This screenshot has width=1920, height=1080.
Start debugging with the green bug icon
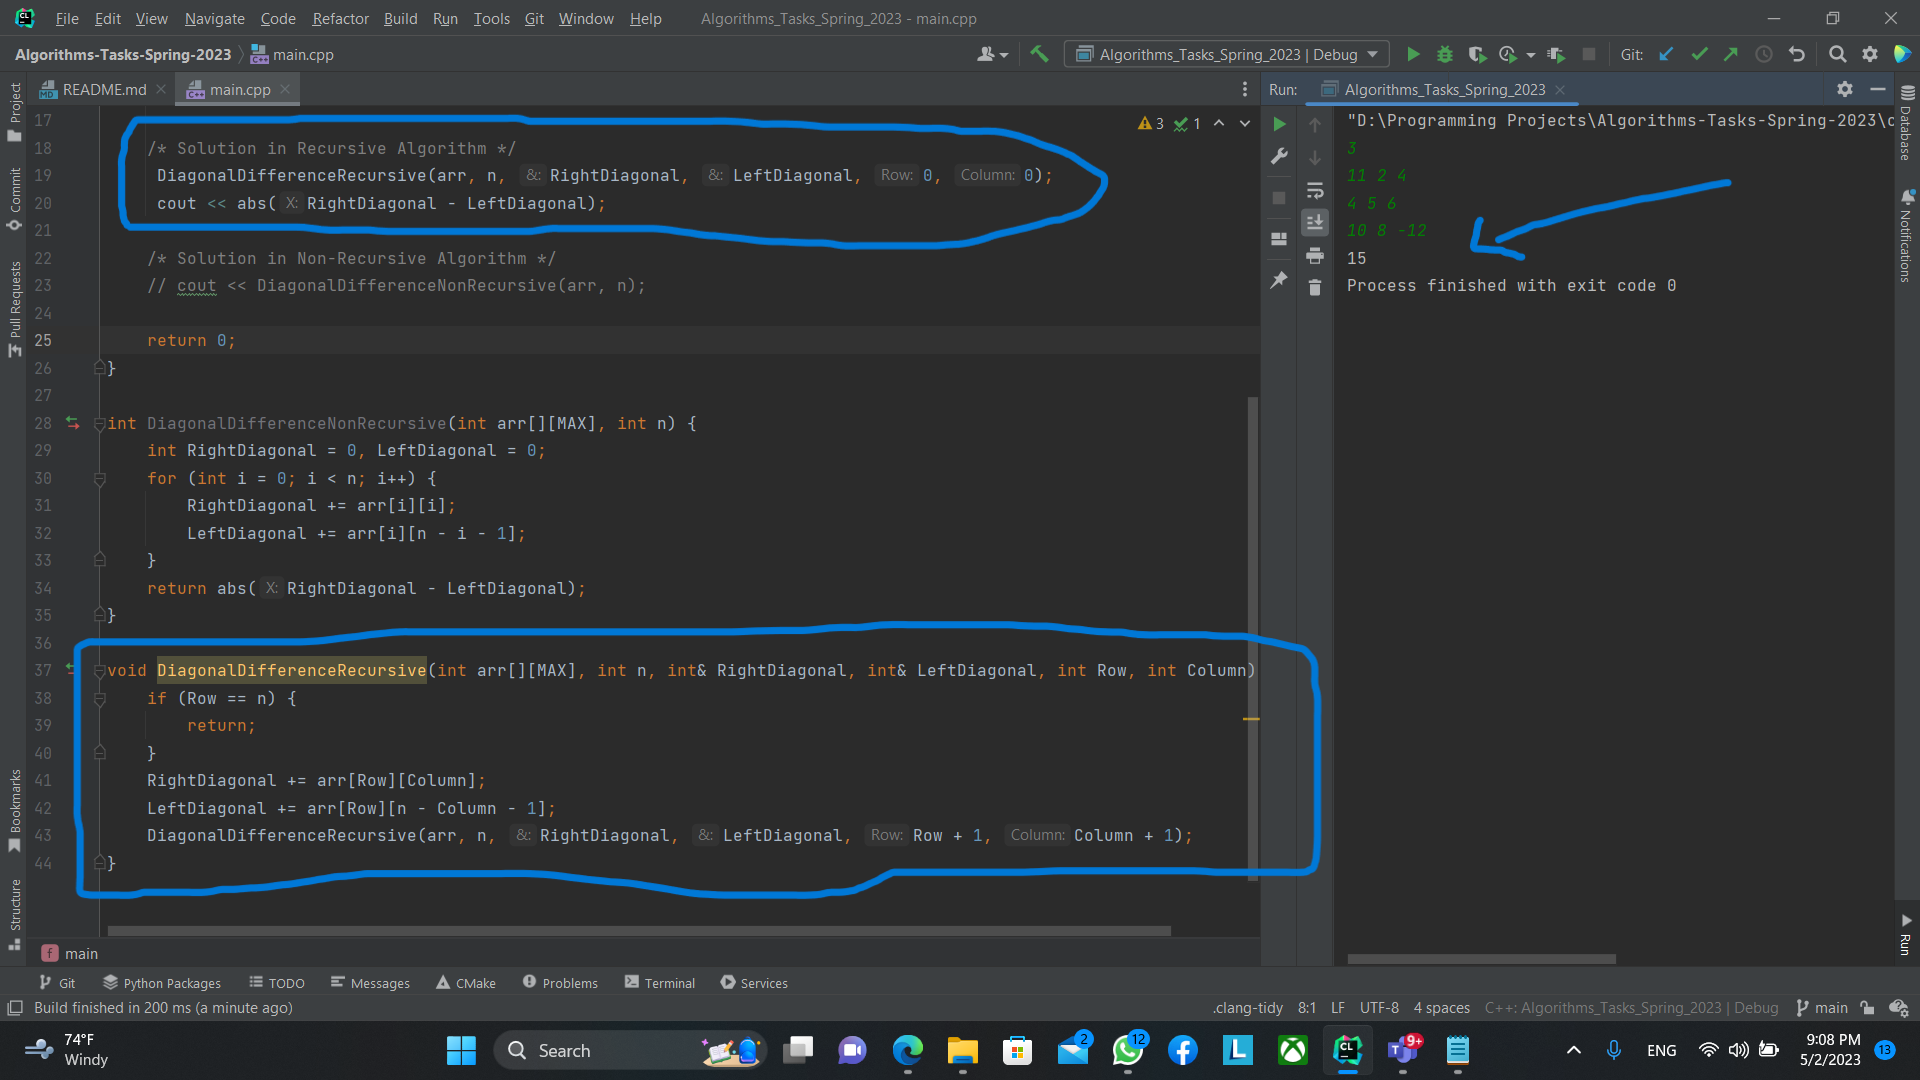[x=1444, y=54]
